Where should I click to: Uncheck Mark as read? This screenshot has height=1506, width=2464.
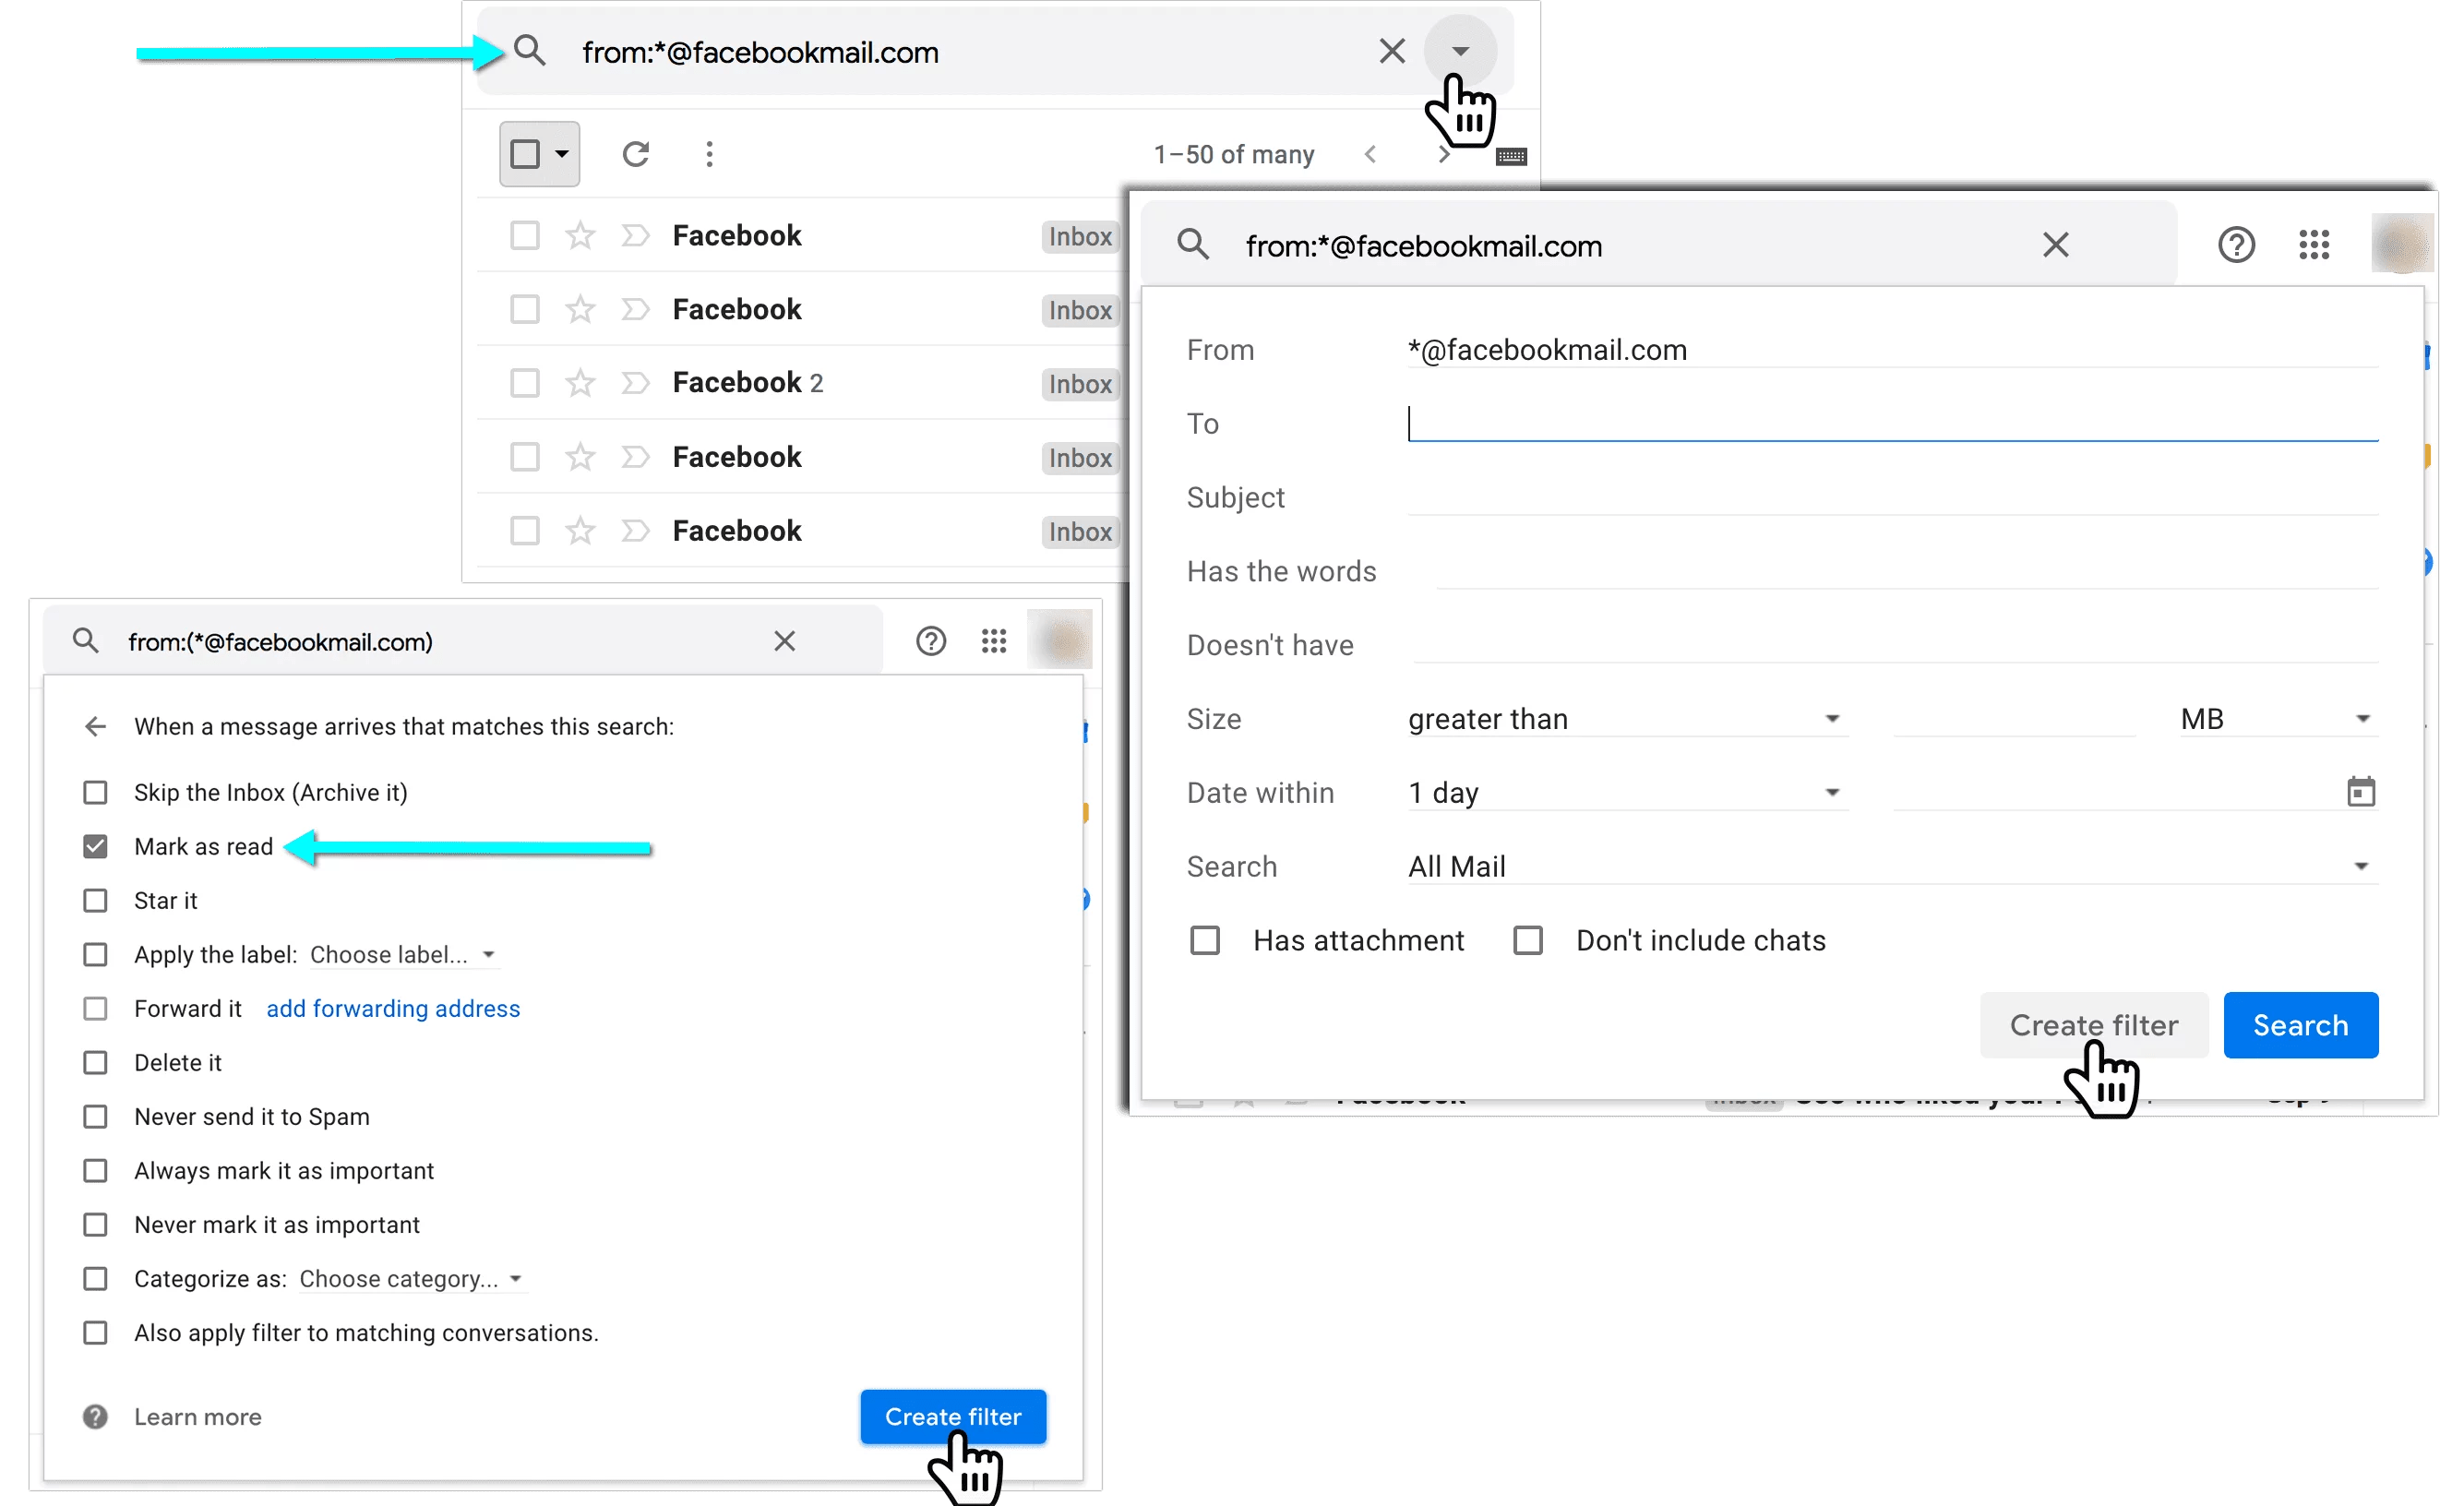coord(95,847)
